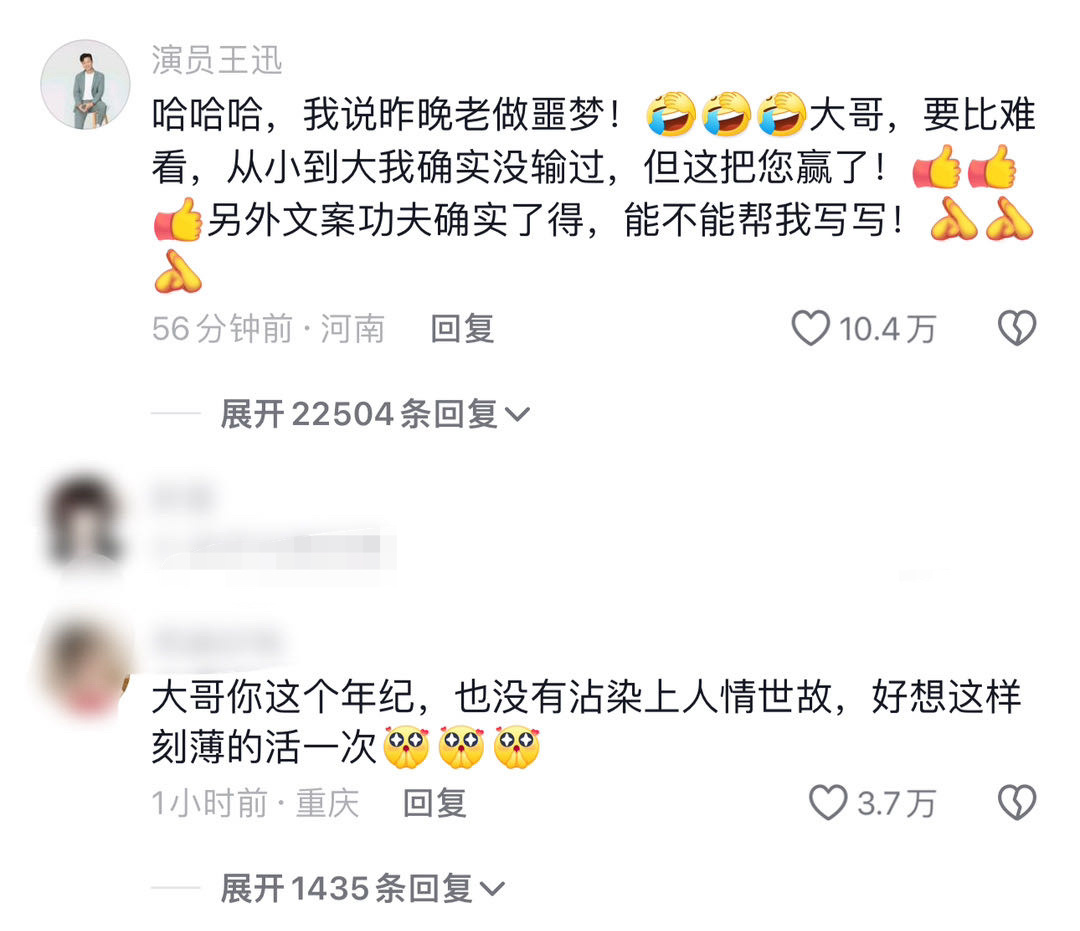This screenshot has height=931, width=1080.
Task: Open avatar of the 重庆 commenter
Action: pos(85,666)
